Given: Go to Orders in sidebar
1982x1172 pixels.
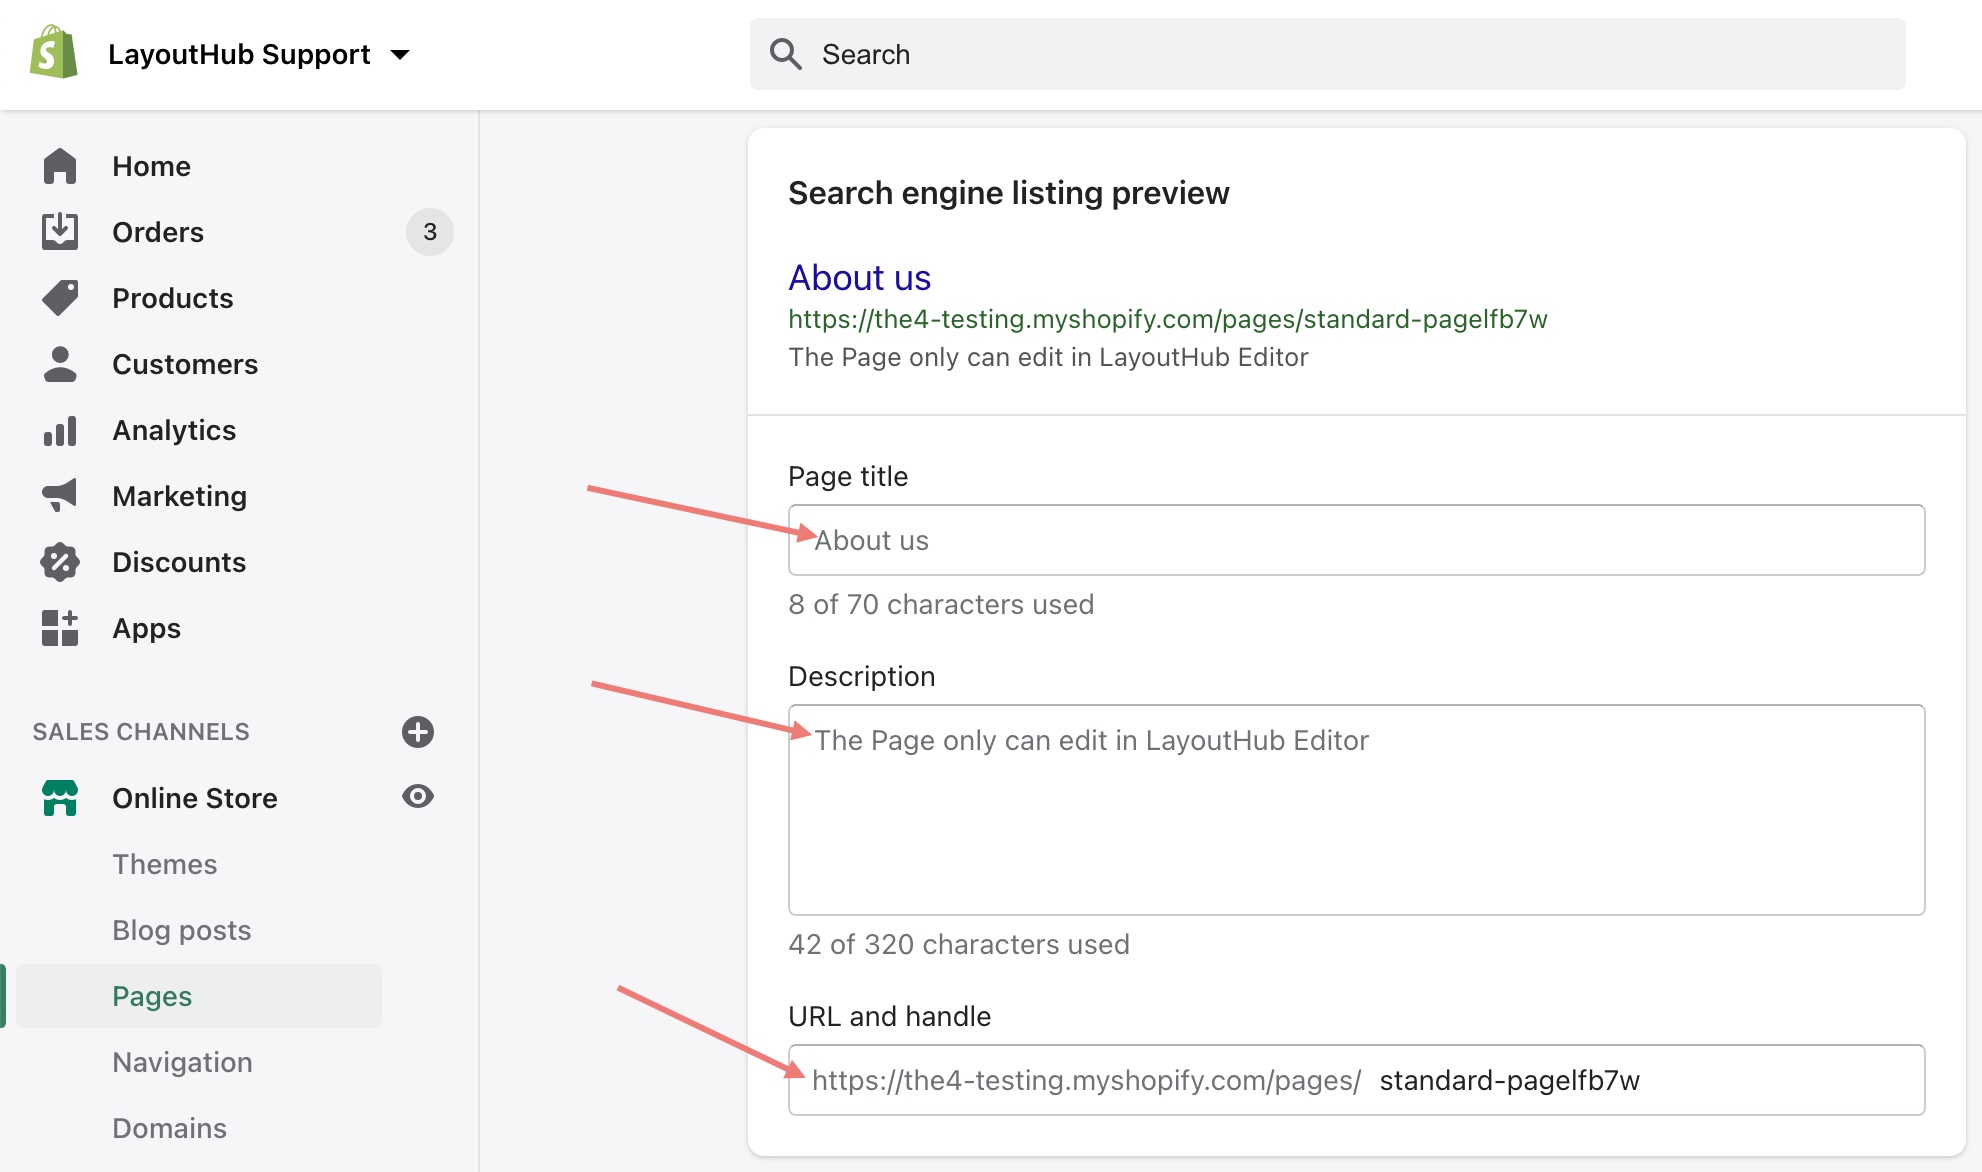Looking at the screenshot, I should [158, 232].
